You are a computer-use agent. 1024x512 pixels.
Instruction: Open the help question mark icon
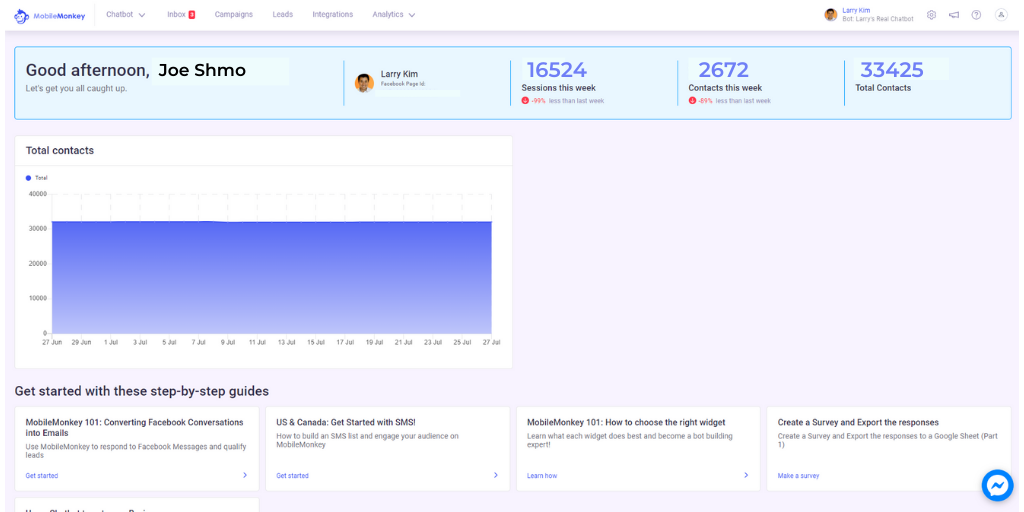click(x=976, y=15)
